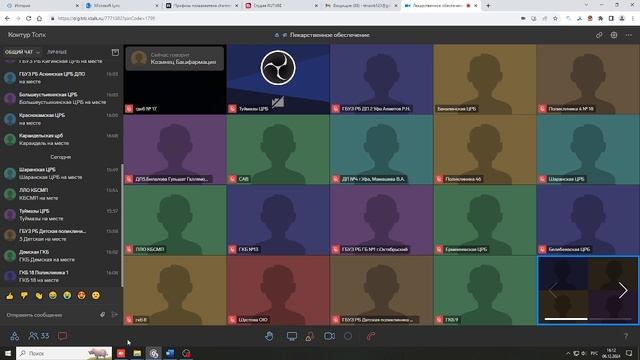Send heart-eyes face reaction

point(81,296)
